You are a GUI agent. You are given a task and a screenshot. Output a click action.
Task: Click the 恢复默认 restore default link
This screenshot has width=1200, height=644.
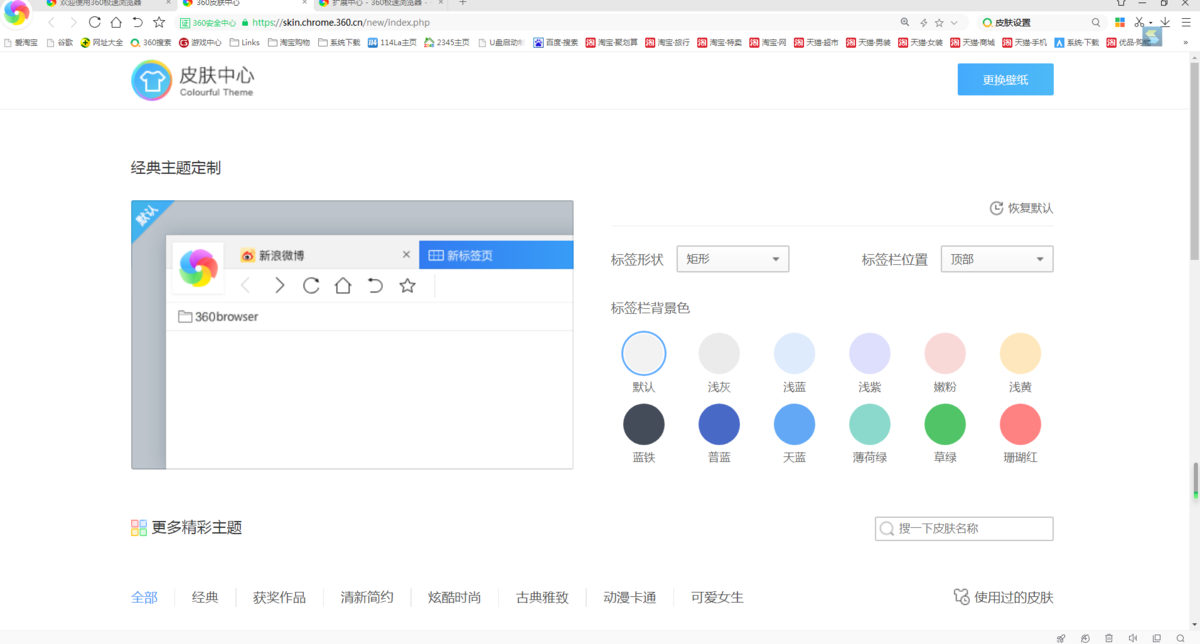point(1021,208)
